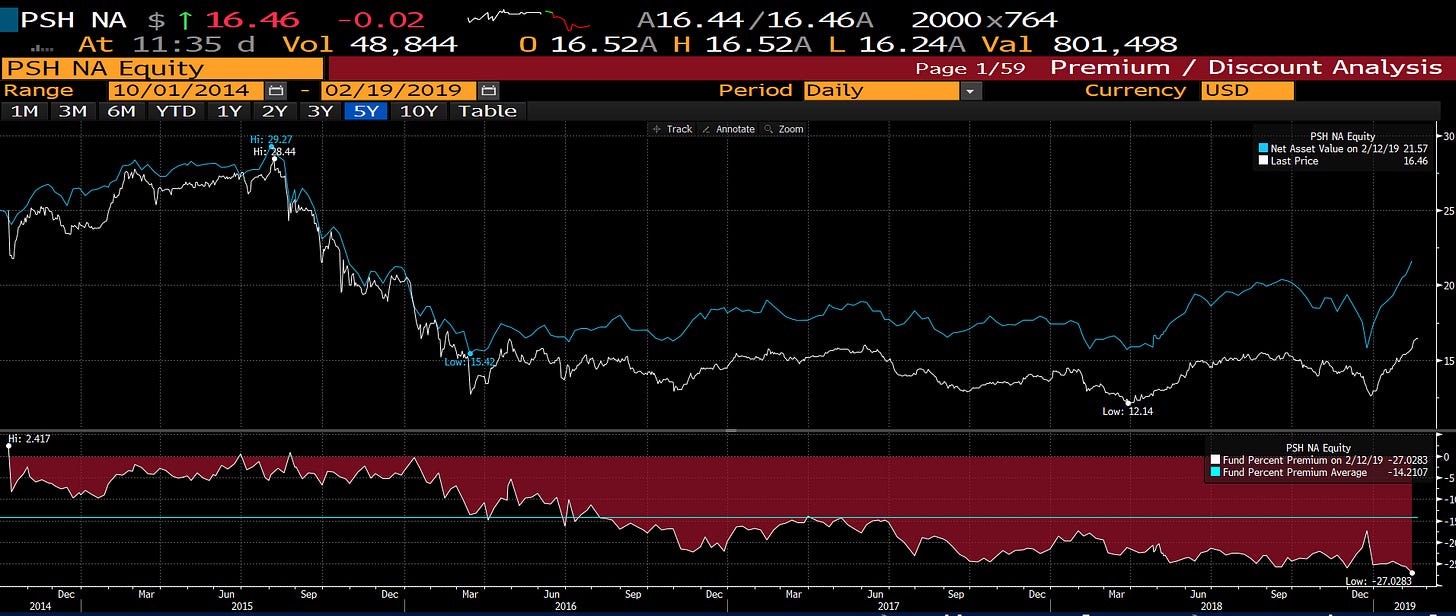1456x616 pixels.
Task: Click the 2016 year axis label
Action: click(565, 606)
